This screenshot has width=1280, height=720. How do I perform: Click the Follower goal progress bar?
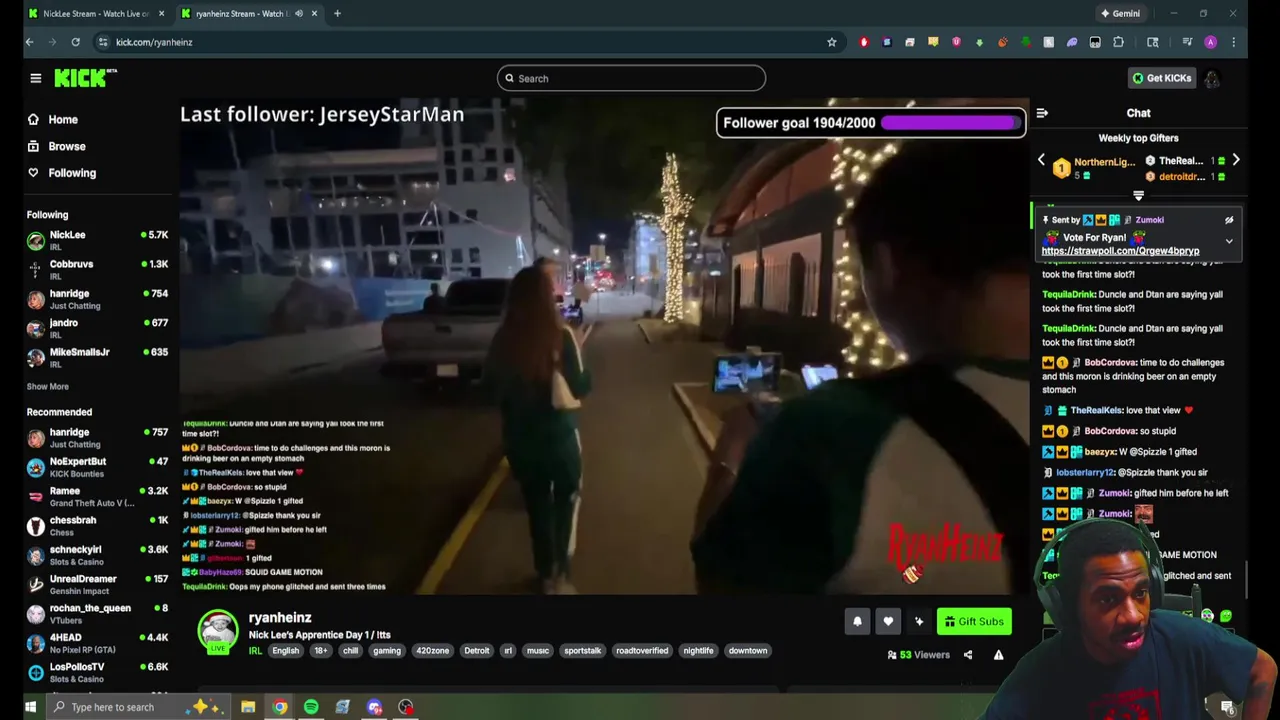(x=950, y=123)
